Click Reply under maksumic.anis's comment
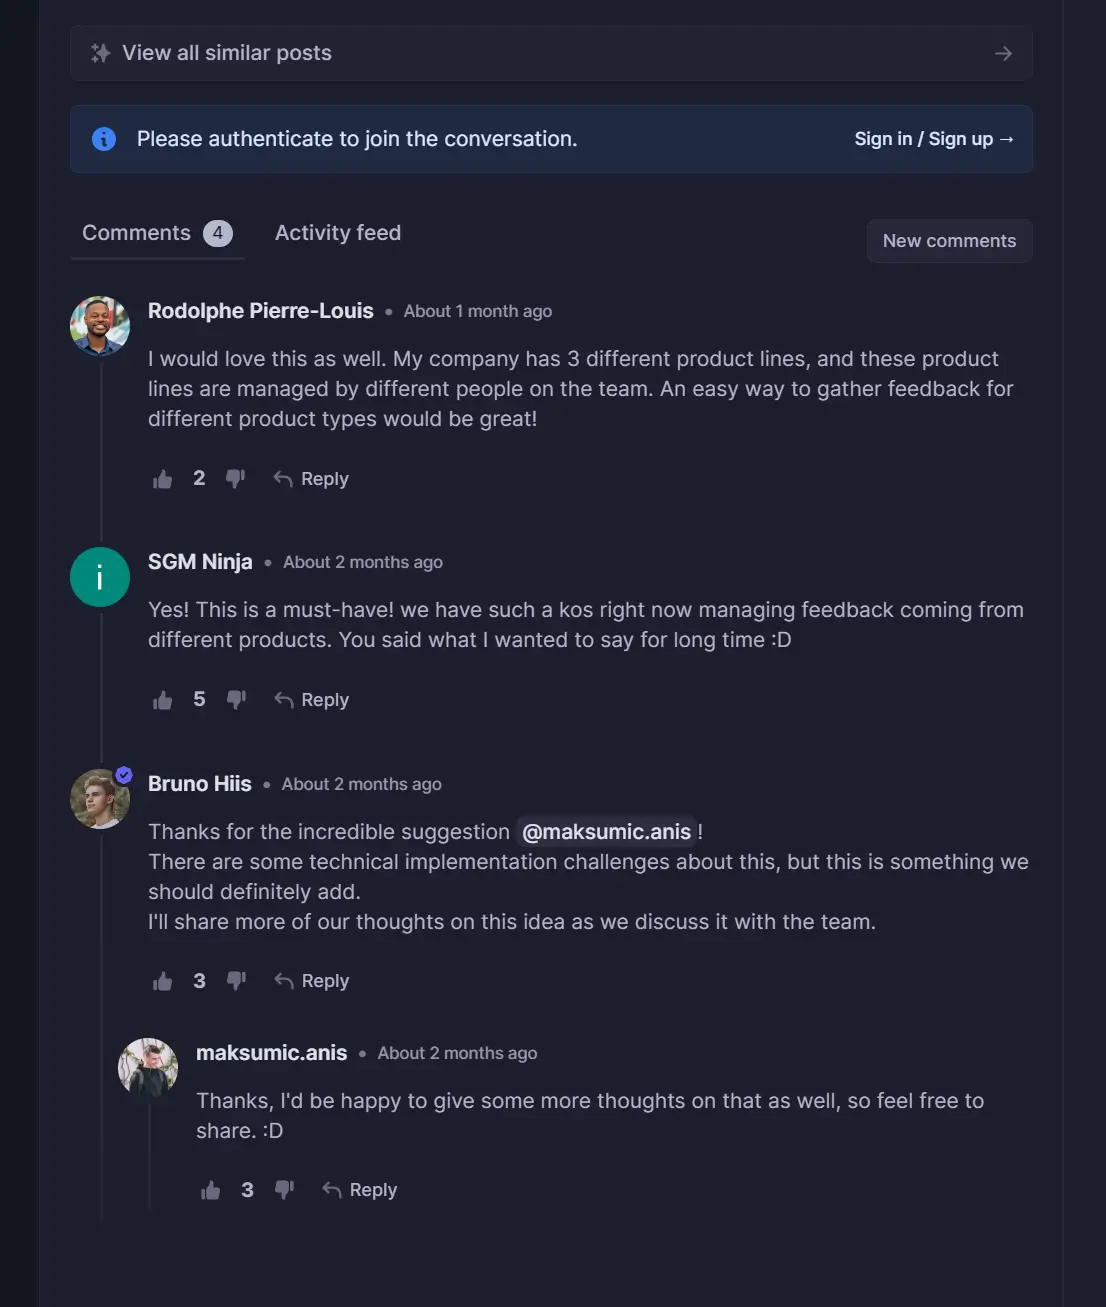The height and width of the screenshot is (1307, 1106). [x=372, y=1189]
